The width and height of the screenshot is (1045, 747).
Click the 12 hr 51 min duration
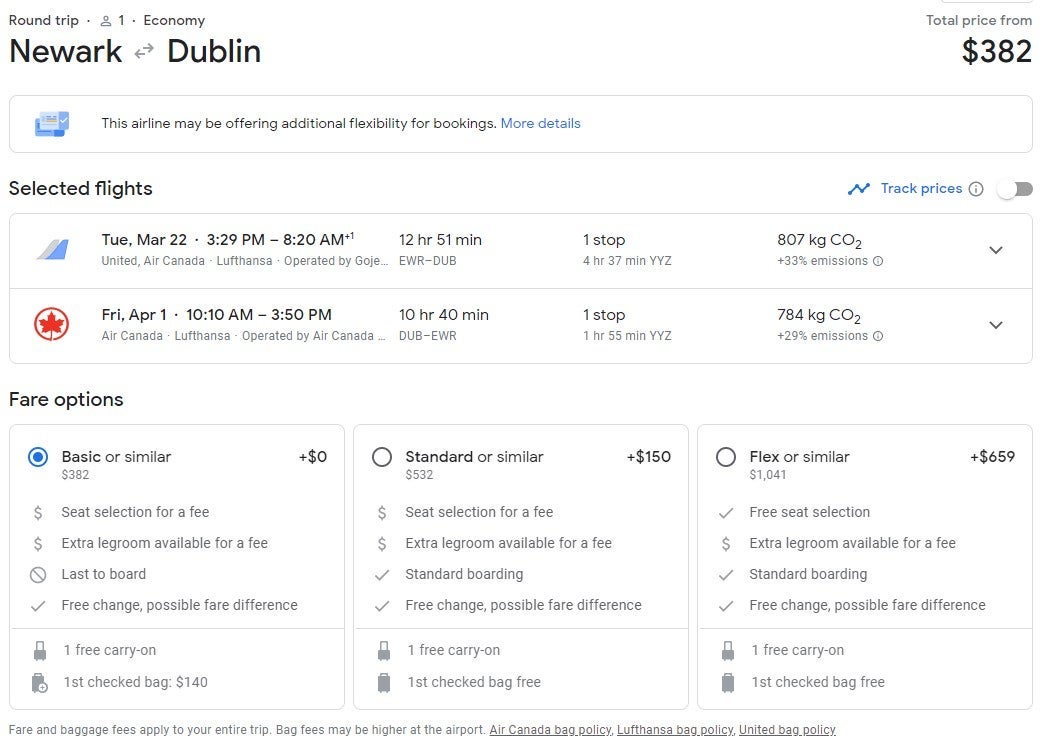click(x=440, y=240)
